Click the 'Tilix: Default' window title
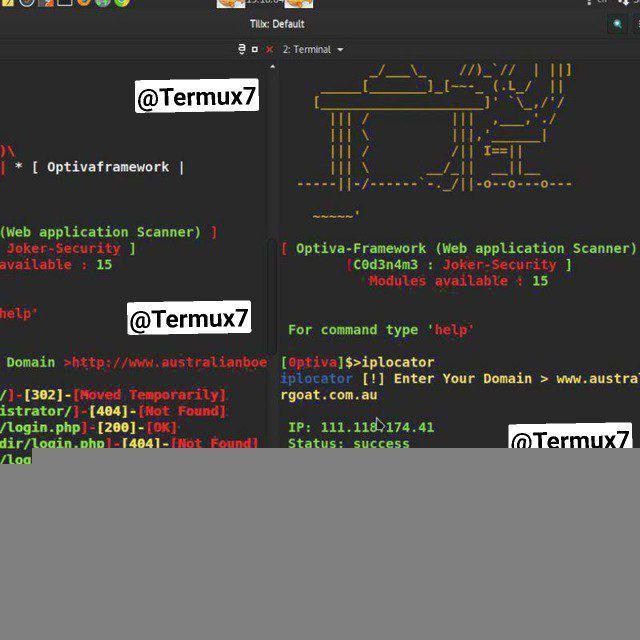This screenshot has width=640, height=640. [277, 24]
